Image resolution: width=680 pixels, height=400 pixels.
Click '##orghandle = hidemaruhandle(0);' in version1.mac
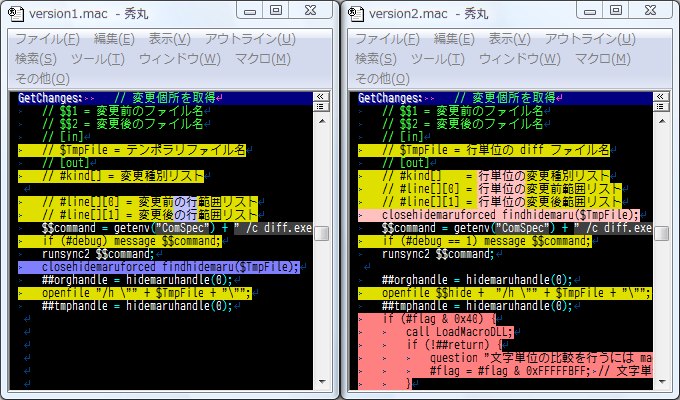click(137, 280)
